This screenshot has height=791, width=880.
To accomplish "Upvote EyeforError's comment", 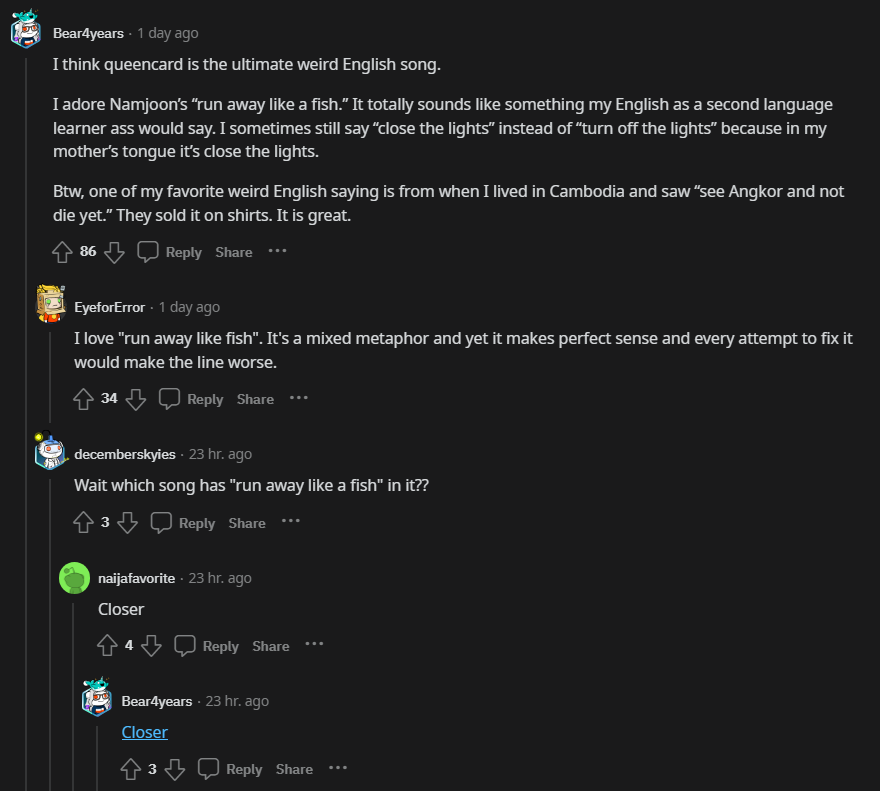I will (84, 399).
